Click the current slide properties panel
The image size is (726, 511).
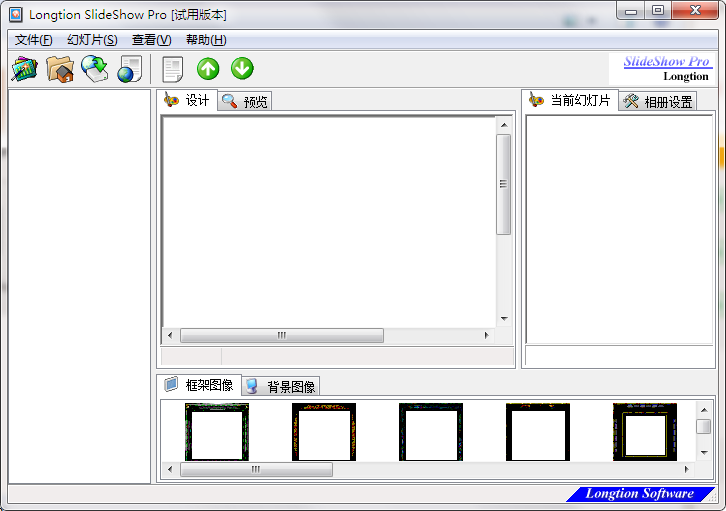coord(619,230)
